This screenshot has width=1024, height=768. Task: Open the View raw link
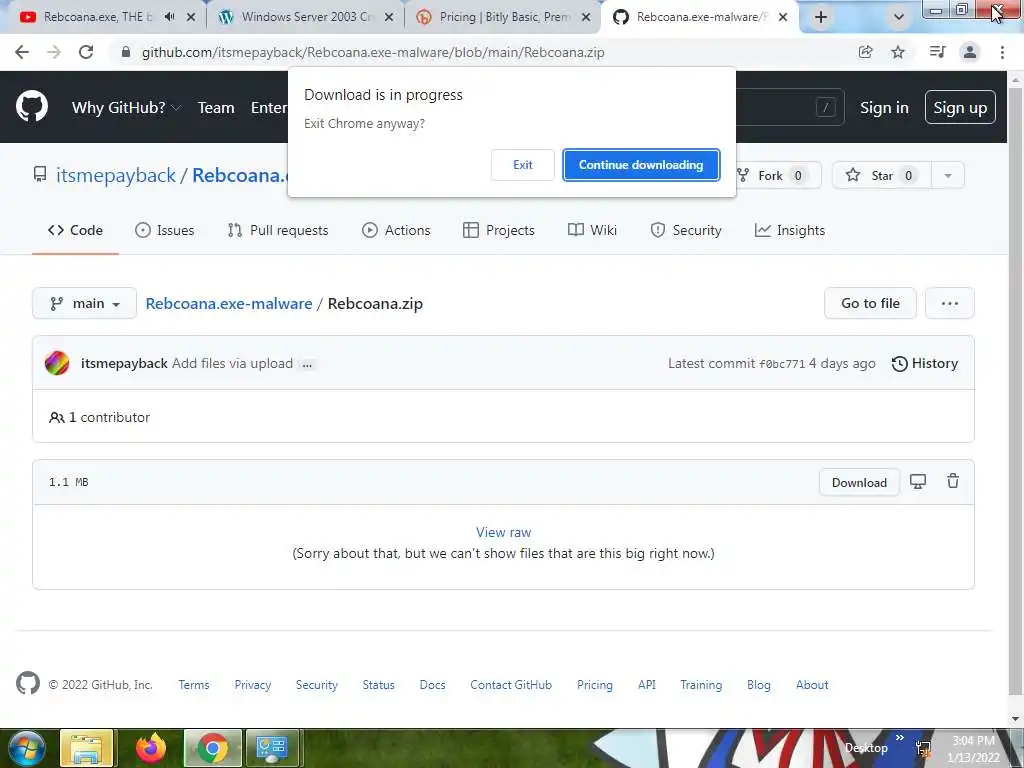pos(504,532)
